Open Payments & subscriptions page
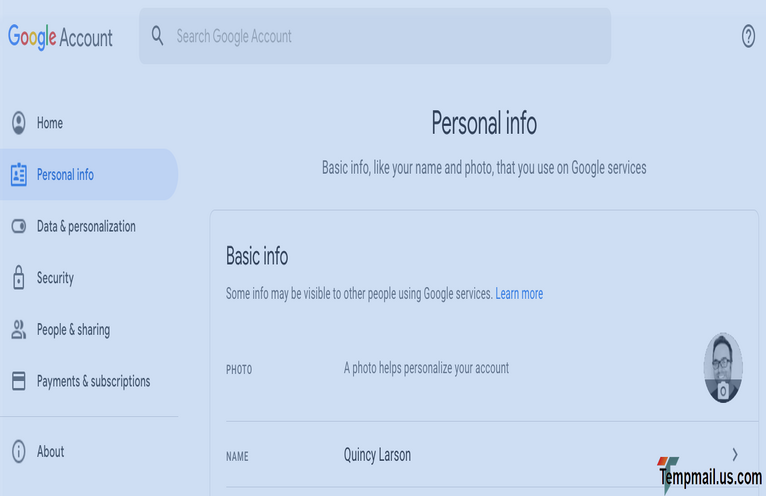 tap(93, 381)
